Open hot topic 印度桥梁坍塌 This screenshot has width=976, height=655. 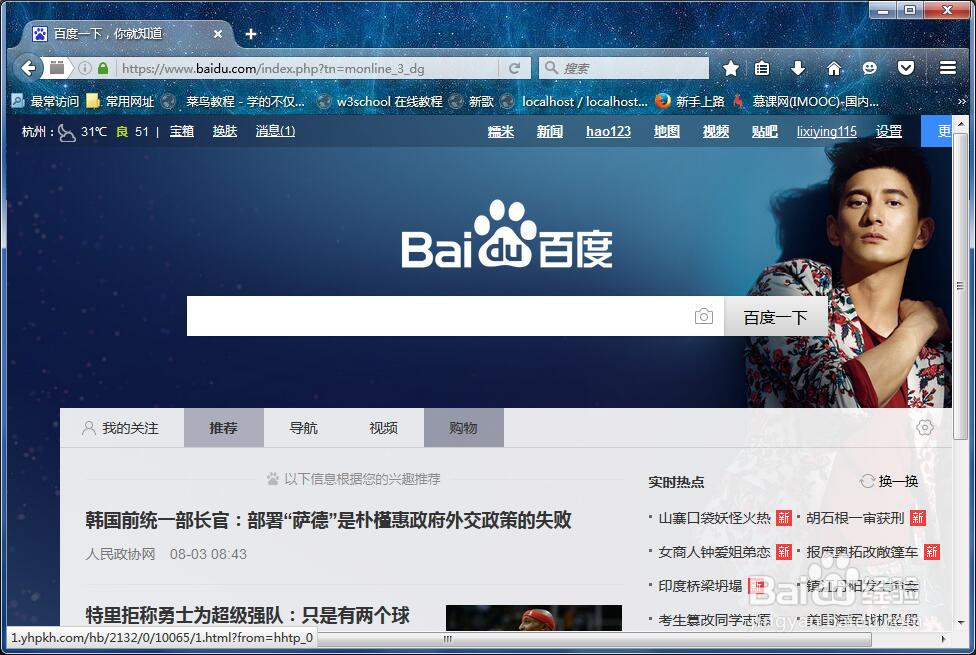coord(700,586)
